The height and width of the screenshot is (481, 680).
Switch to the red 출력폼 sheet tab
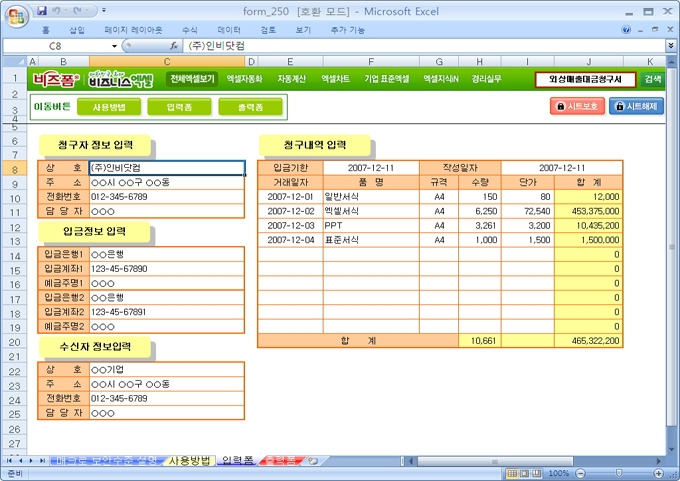pyautogui.click(x=282, y=461)
